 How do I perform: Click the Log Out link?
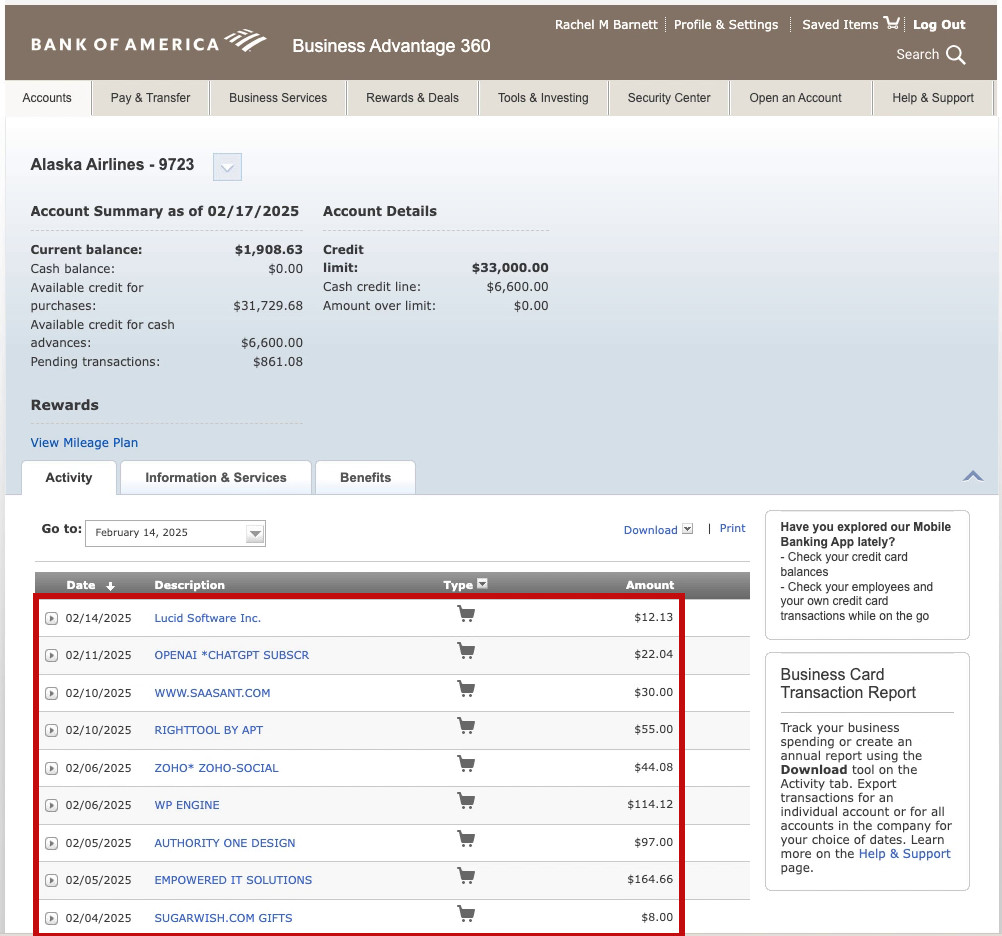[939, 25]
